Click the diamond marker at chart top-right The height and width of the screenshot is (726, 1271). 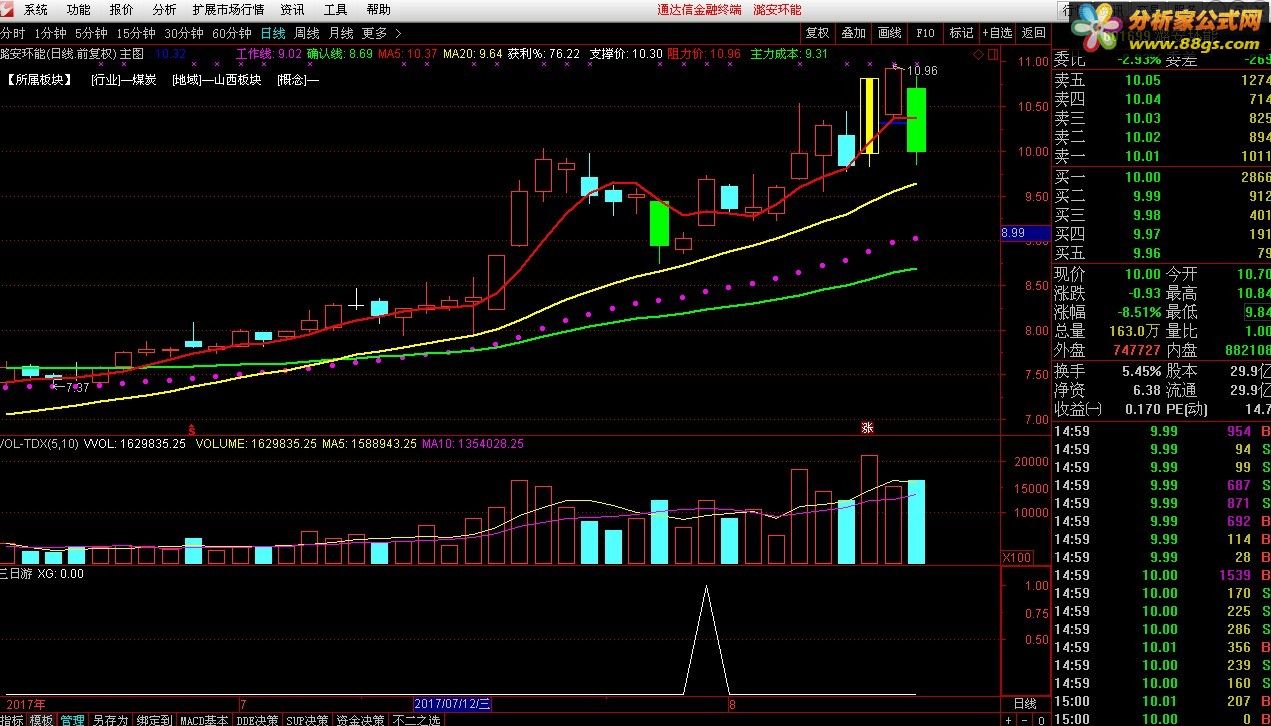(977, 54)
